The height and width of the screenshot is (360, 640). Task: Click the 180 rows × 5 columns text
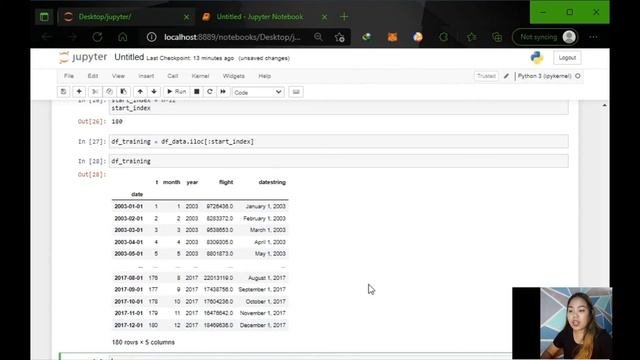tap(143, 342)
